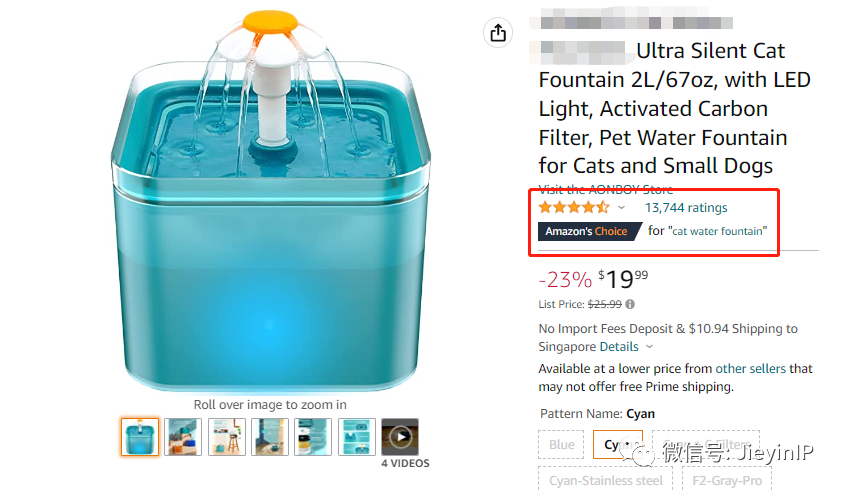The height and width of the screenshot is (492, 841).
Task: Select the second product image thumbnail
Action: pyautogui.click(x=183, y=437)
